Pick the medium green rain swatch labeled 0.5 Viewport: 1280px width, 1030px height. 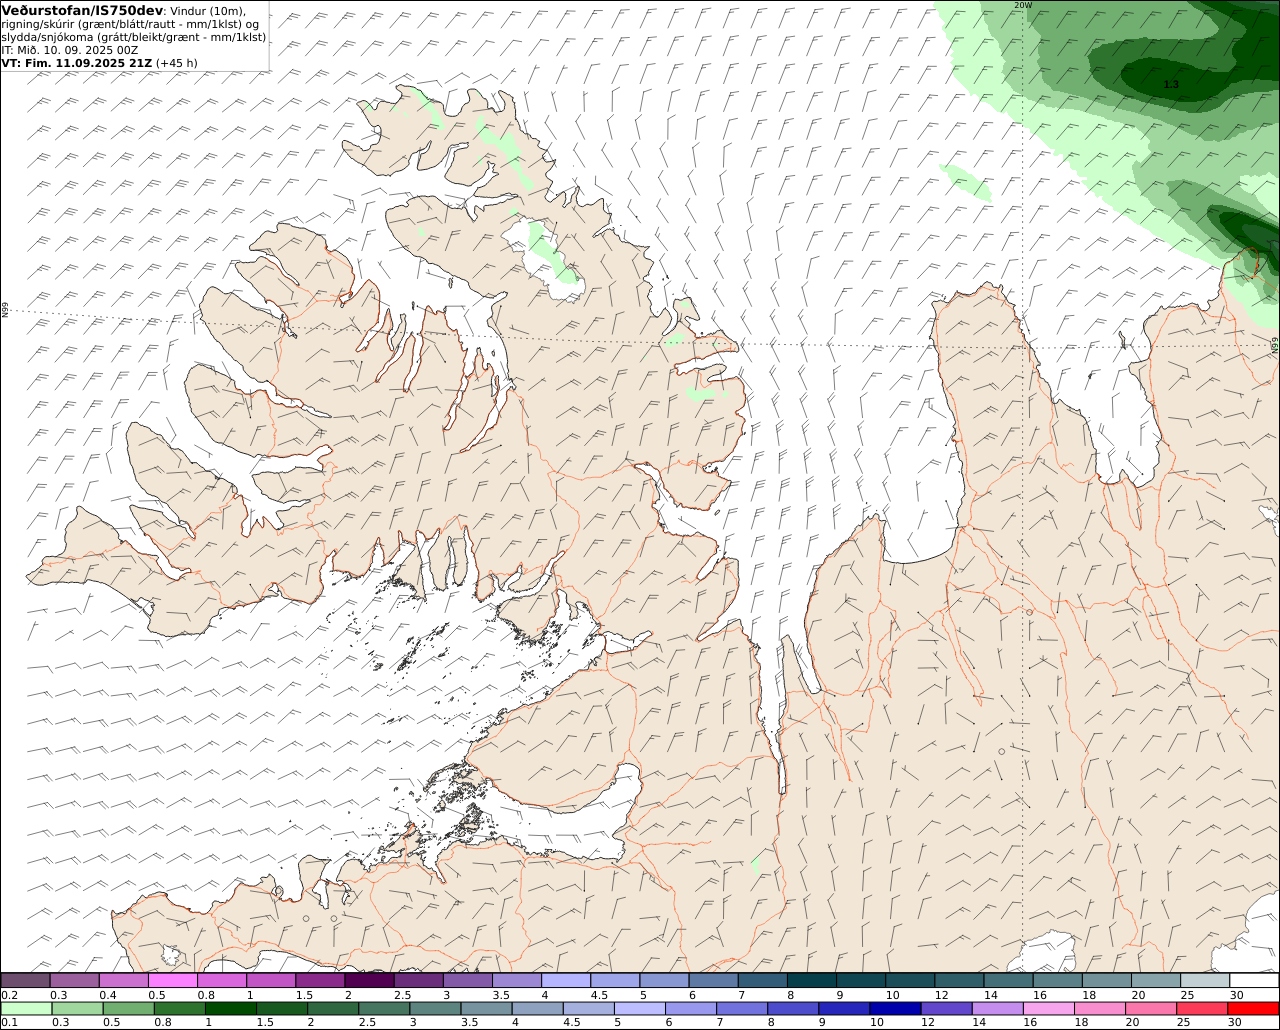[x=129, y=1008]
